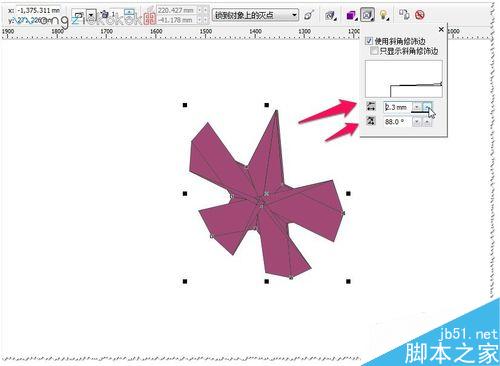Click the bottom-left selection handle
Viewport: 500px width, 366px height.
185,282
